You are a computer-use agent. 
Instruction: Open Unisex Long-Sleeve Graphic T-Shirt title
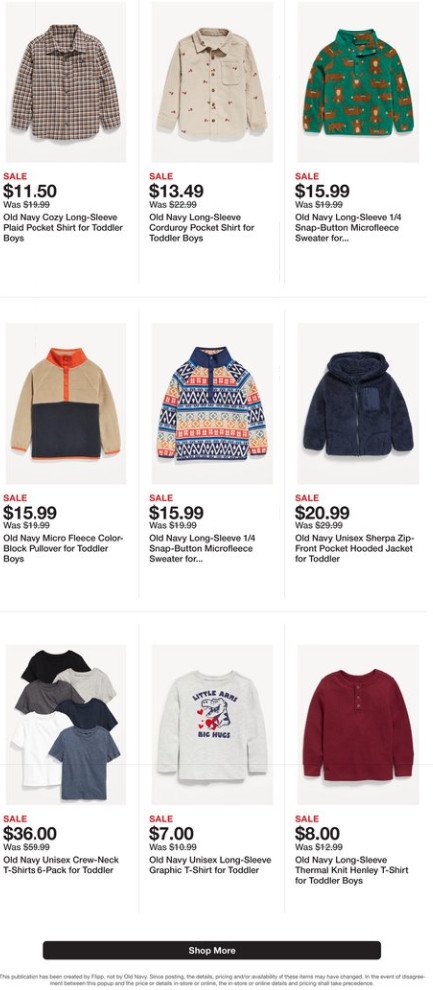[210, 865]
